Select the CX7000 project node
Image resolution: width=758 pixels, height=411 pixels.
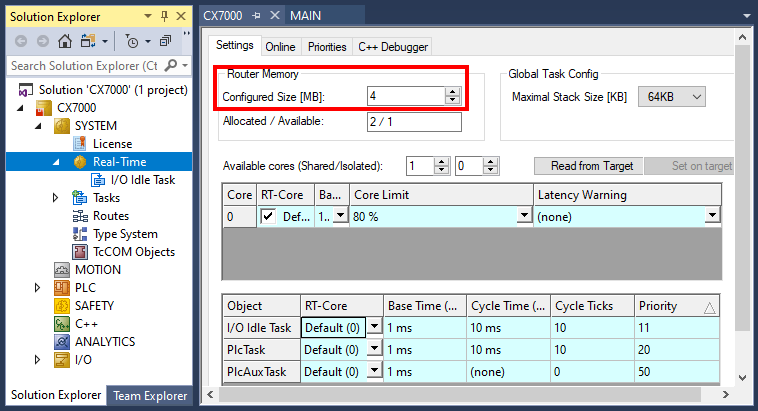click(x=76, y=108)
